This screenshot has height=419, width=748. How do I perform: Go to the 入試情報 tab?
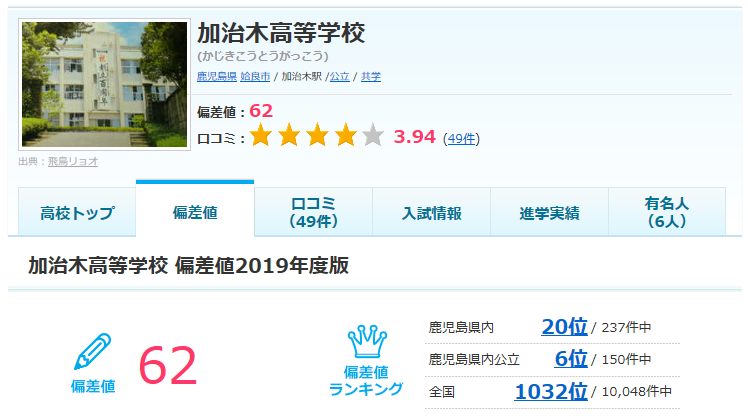(432, 212)
